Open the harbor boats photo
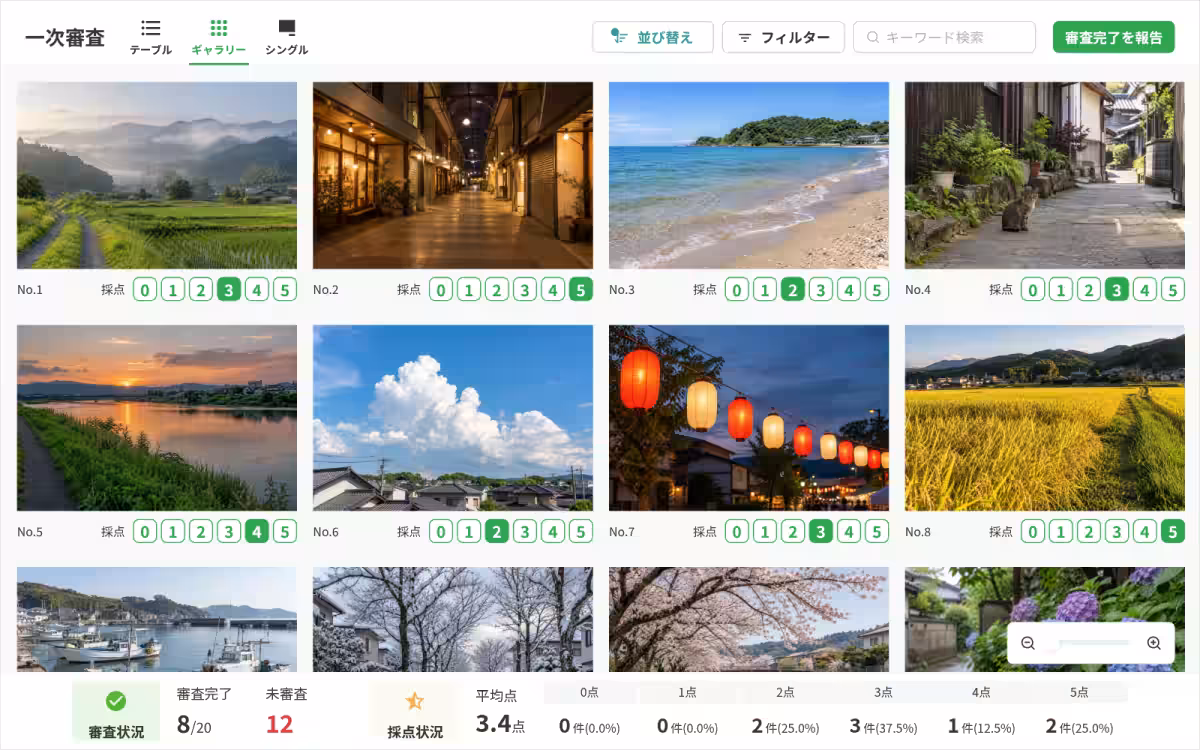 (157, 620)
